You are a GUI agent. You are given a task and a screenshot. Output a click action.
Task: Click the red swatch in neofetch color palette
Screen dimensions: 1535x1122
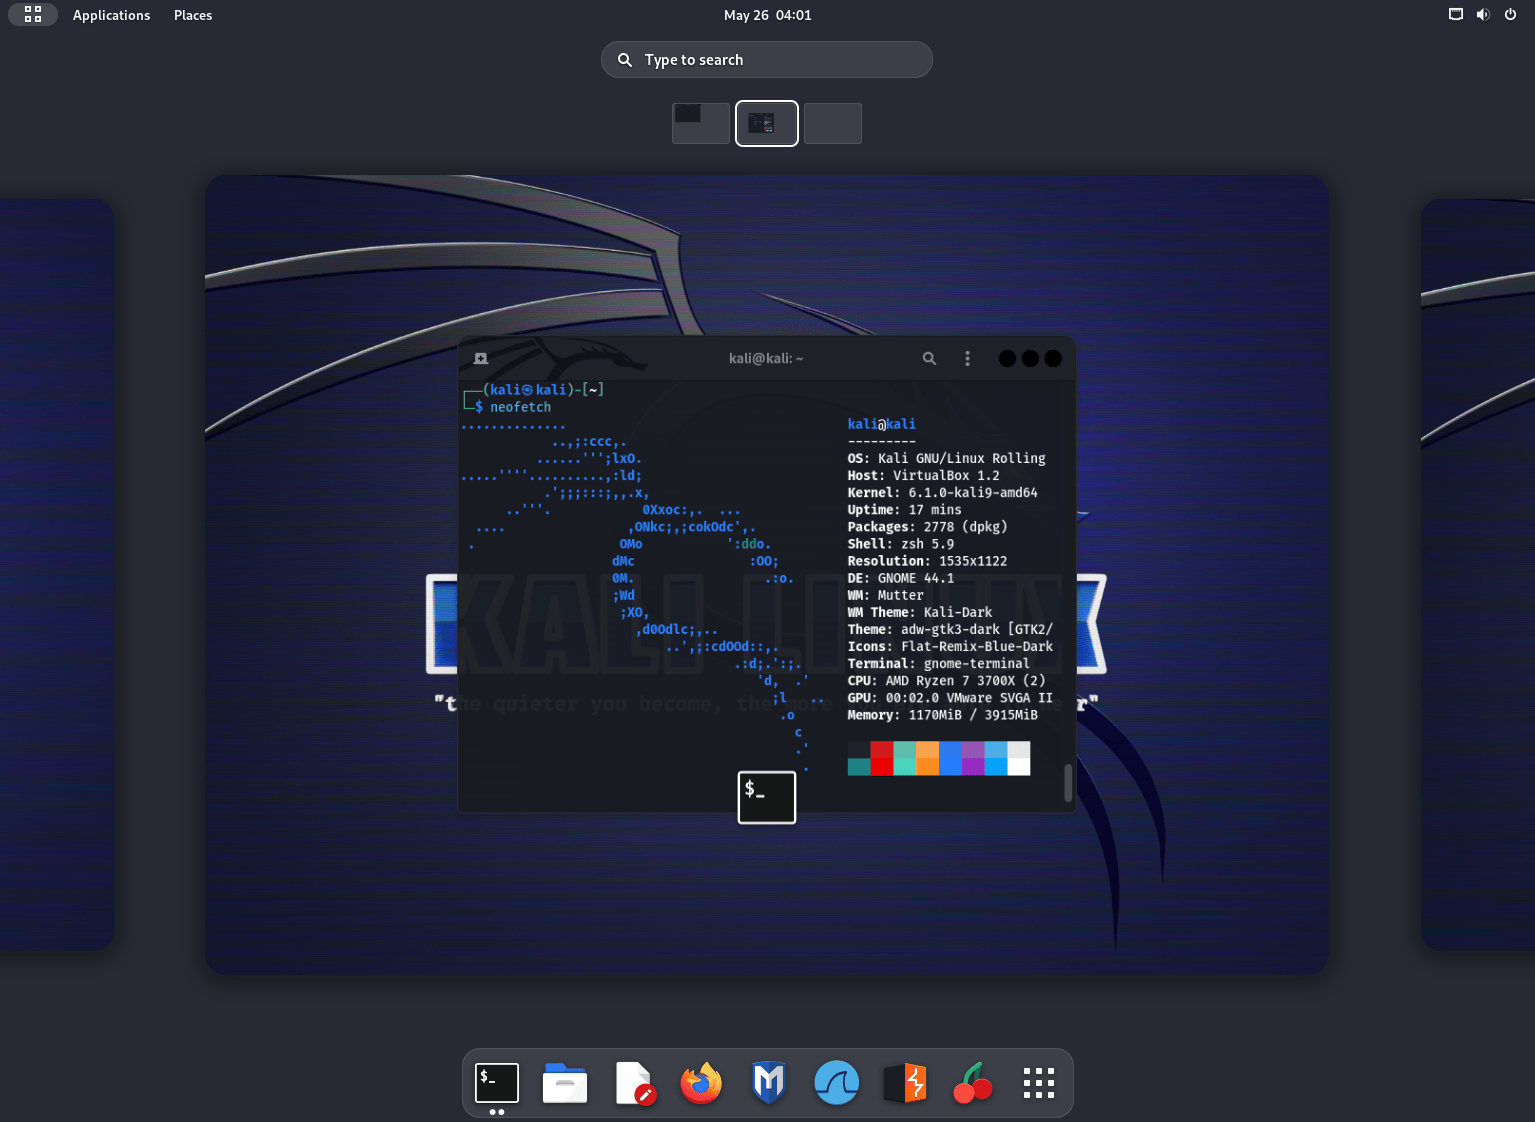(881, 758)
